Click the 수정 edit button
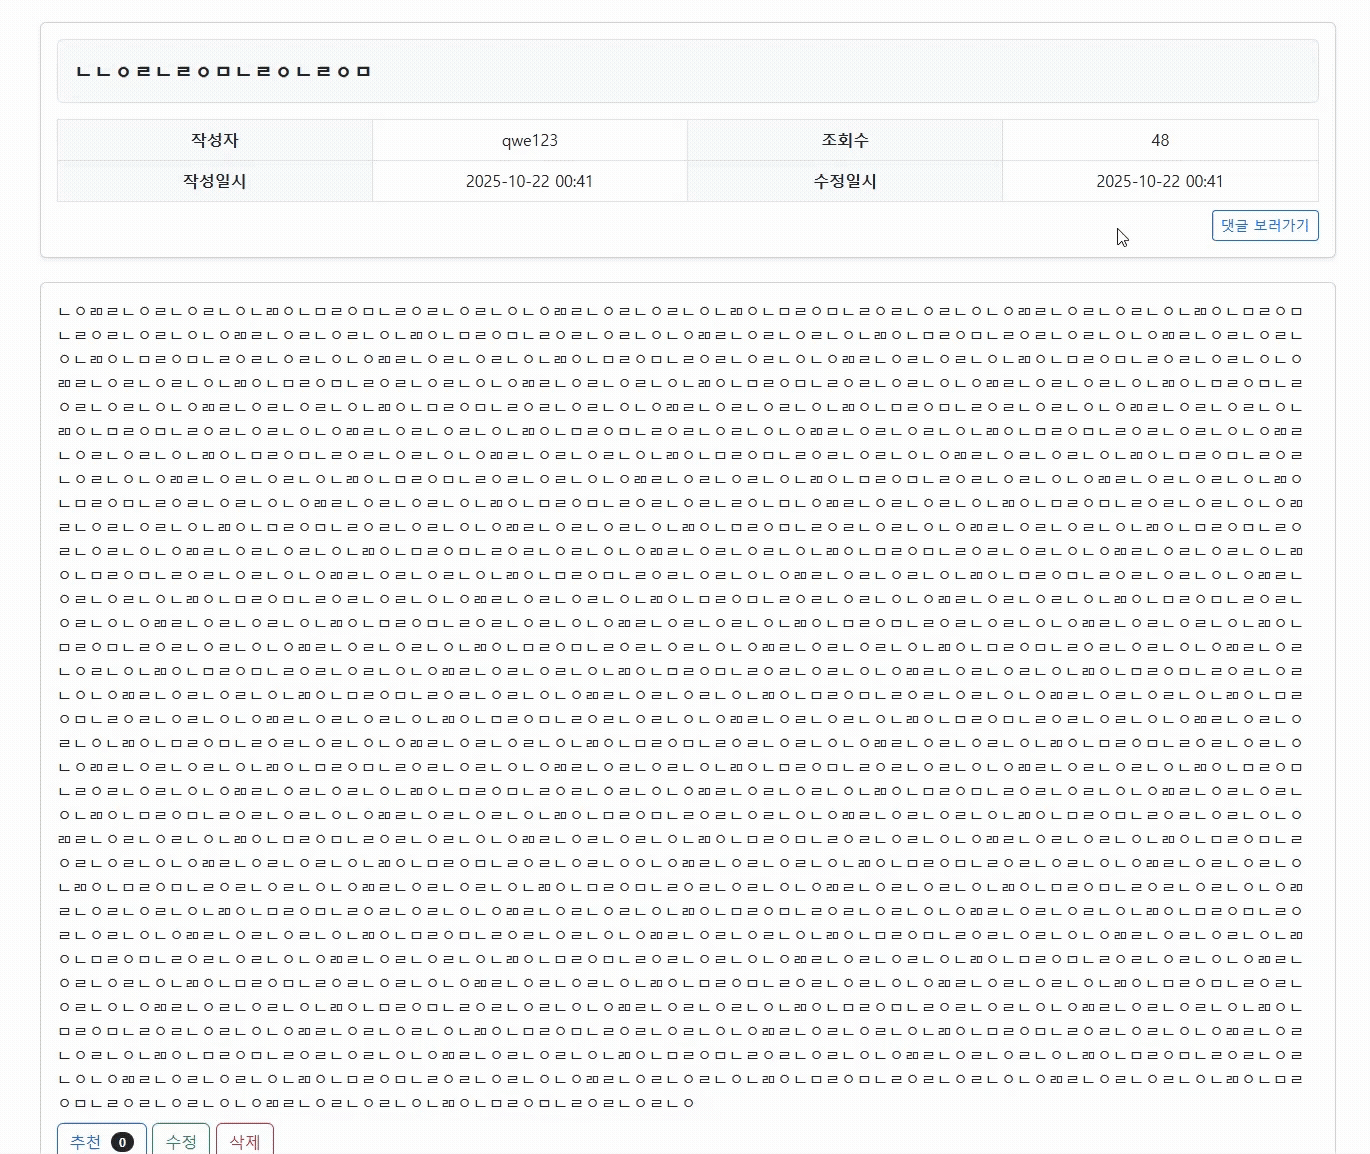This screenshot has height=1154, width=1370. (x=181, y=1140)
